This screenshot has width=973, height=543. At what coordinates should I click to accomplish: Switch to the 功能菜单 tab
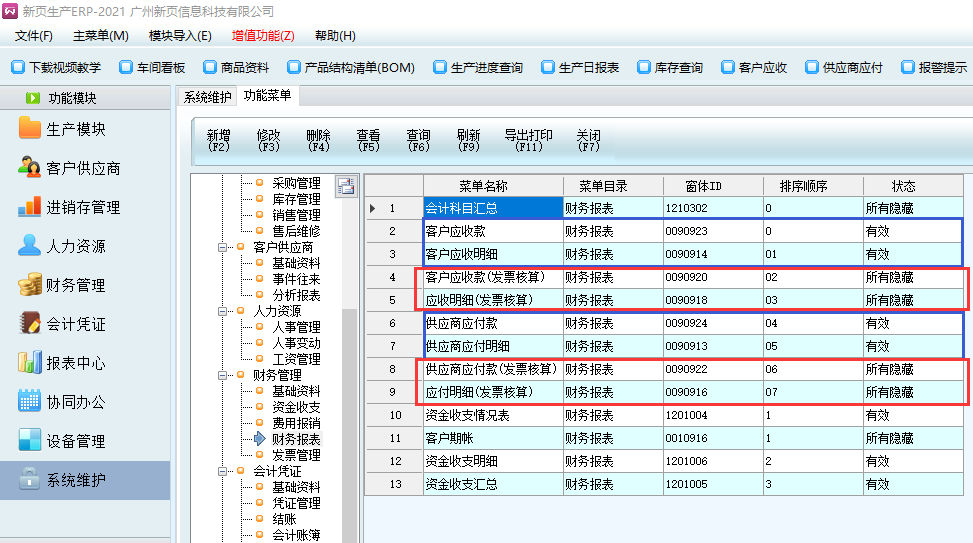pyautogui.click(x=267, y=96)
